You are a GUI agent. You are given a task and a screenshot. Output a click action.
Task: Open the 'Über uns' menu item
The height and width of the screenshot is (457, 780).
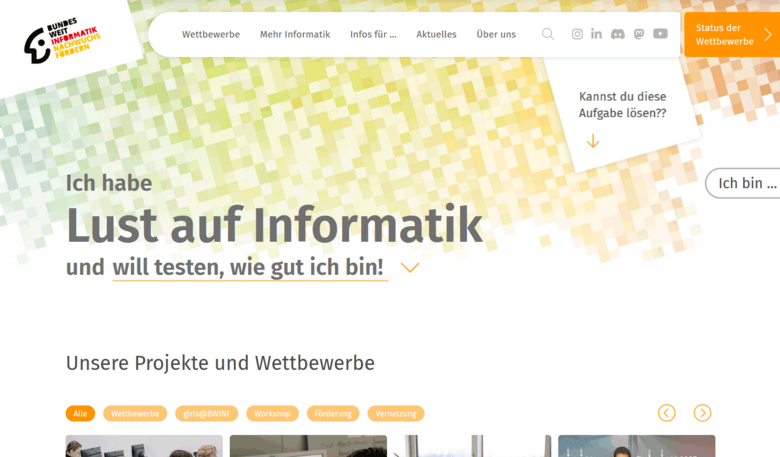(x=496, y=34)
